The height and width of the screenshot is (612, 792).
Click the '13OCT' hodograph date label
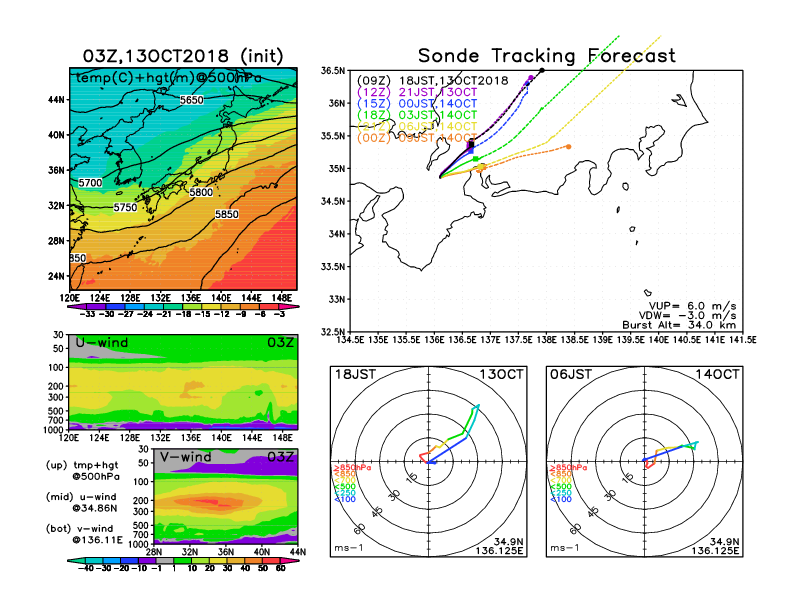click(501, 374)
